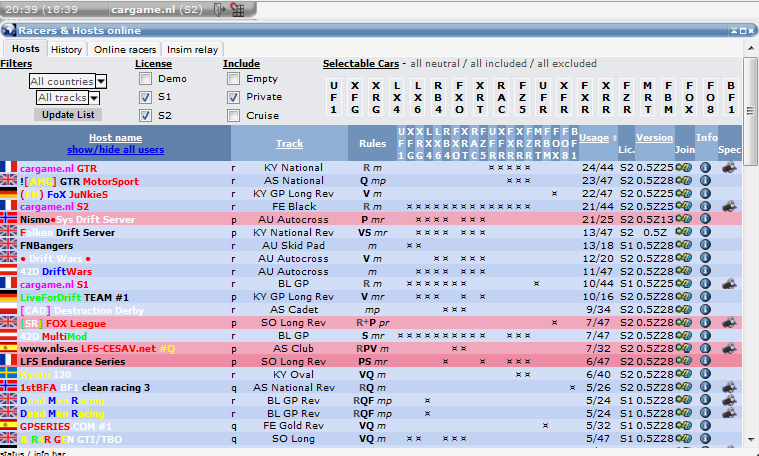Click the vertical scrollbar thumb
The height and width of the screenshot is (456, 759).
click(750, 111)
